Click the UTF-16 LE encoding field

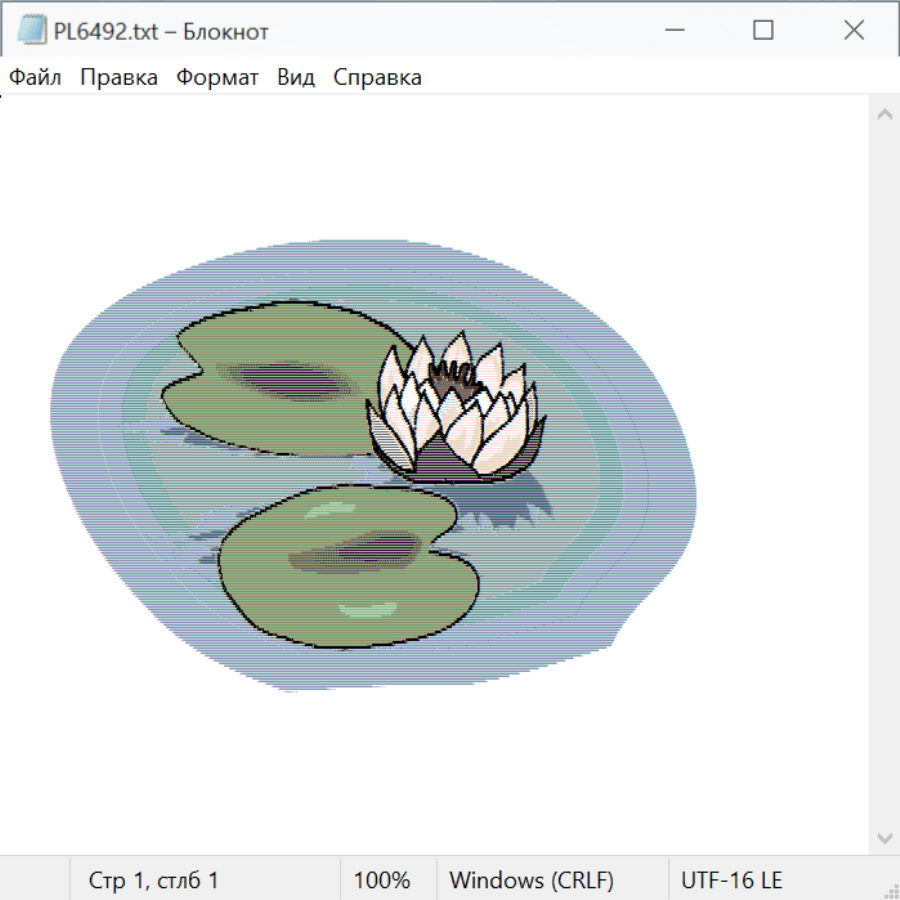731,881
